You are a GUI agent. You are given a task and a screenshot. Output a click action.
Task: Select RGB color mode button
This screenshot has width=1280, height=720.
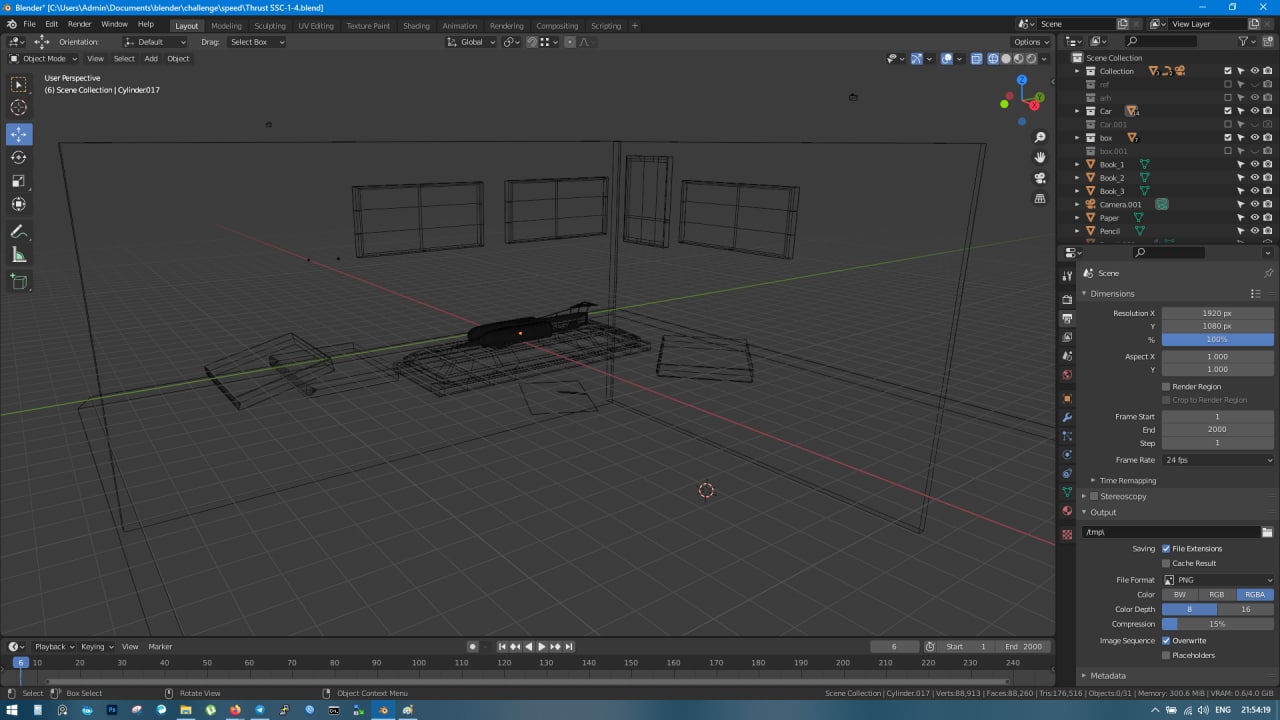[1217, 595]
